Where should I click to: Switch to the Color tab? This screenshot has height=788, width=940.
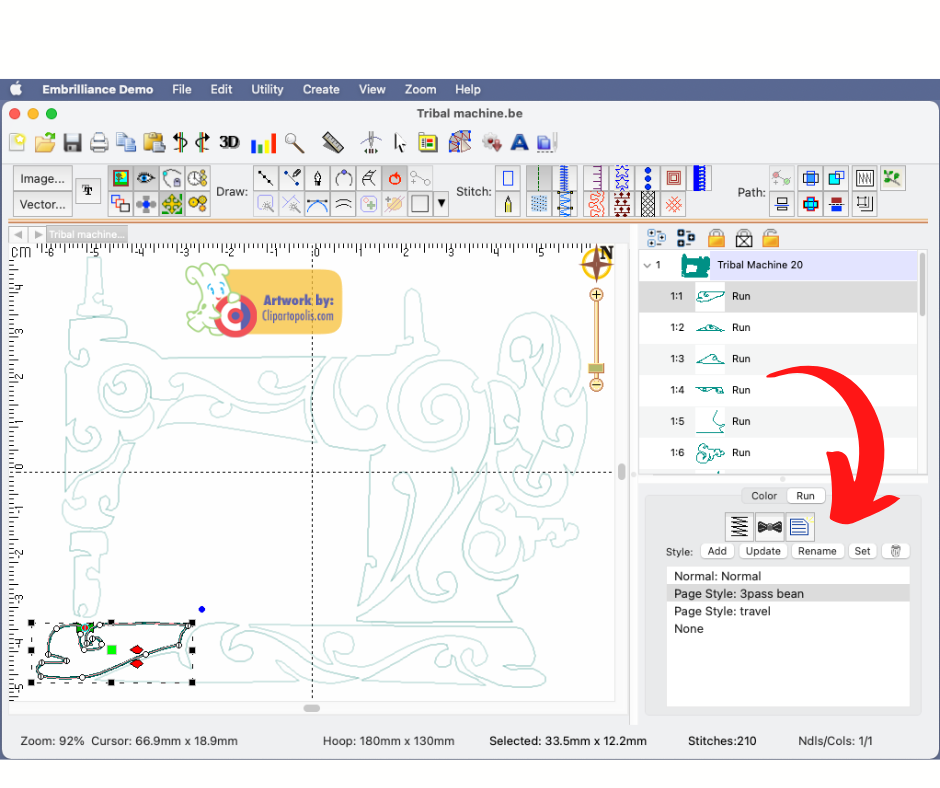click(x=764, y=495)
